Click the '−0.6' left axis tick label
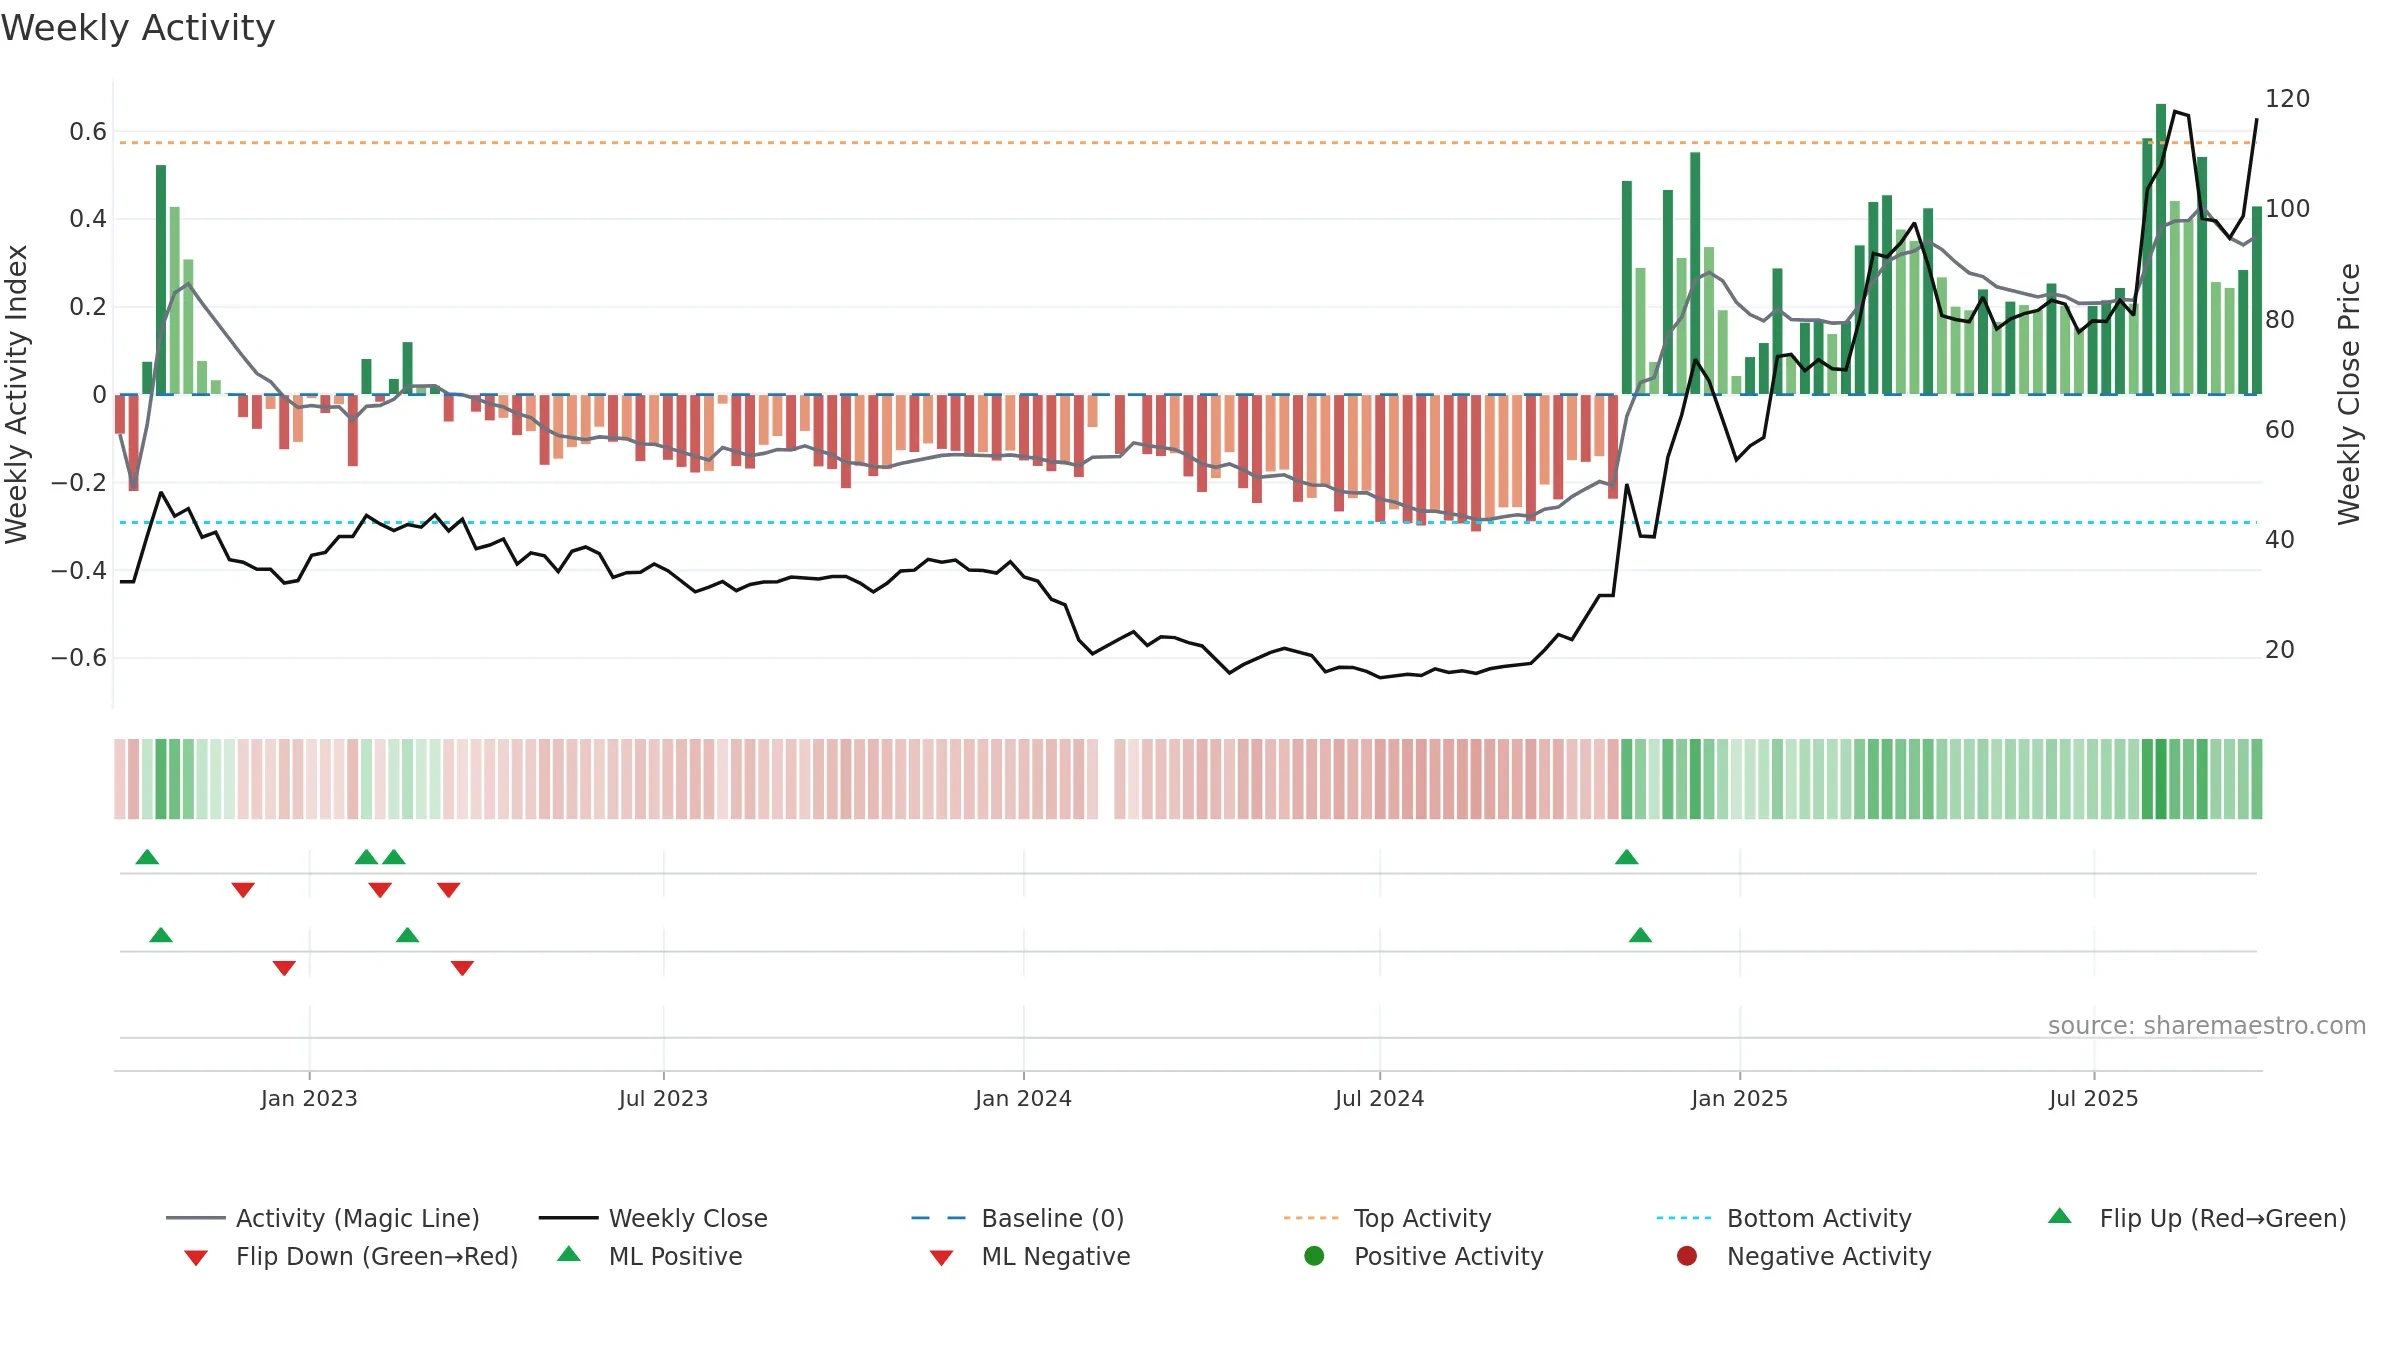This screenshot has height=1350, width=2400. (79, 658)
